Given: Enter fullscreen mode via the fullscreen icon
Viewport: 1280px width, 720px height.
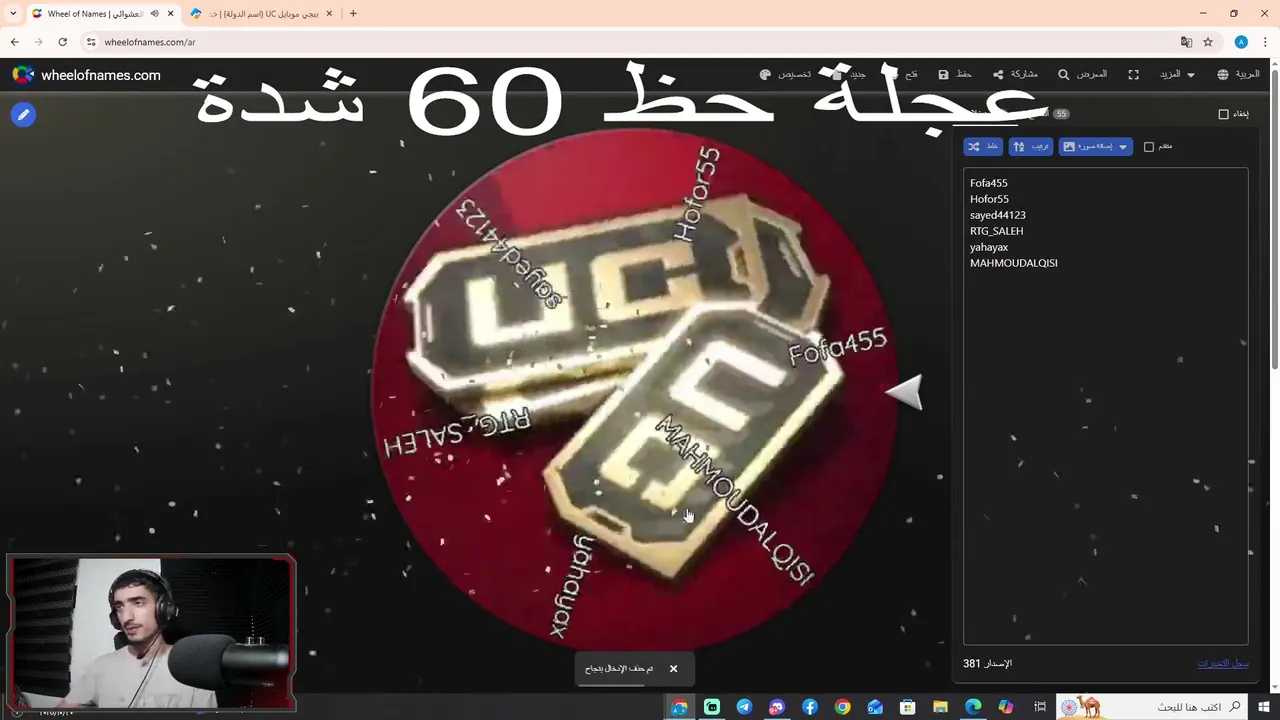Looking at the screenshot, I should (1133, 75).
